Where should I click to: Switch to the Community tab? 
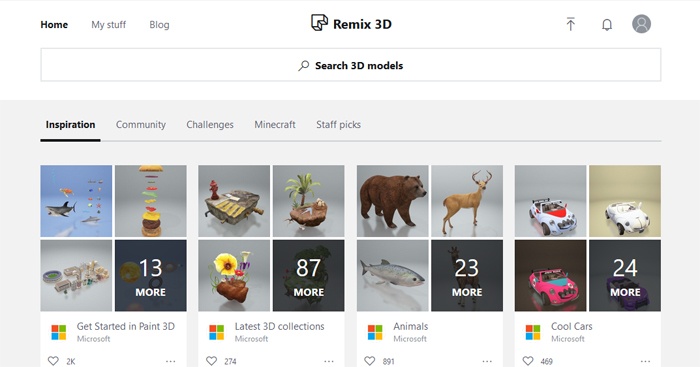pyautogui.click(x=141, y=125)
